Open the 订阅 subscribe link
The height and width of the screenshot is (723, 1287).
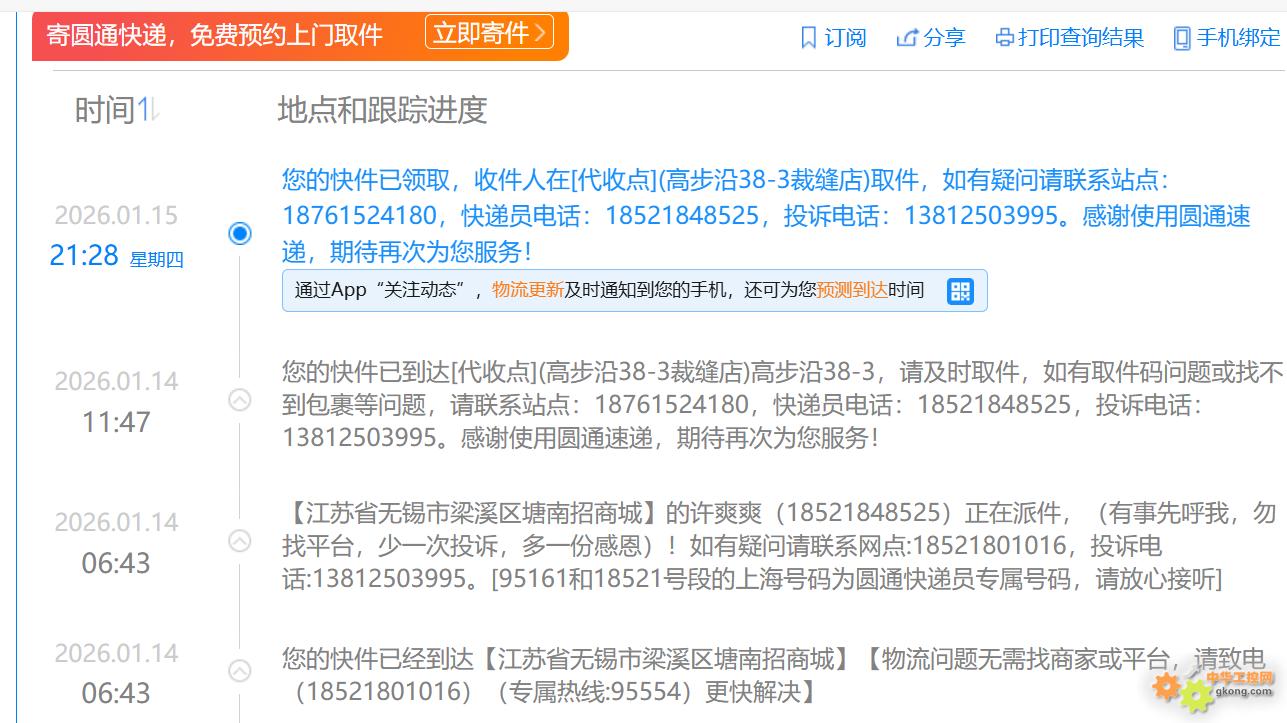[845, 38]
